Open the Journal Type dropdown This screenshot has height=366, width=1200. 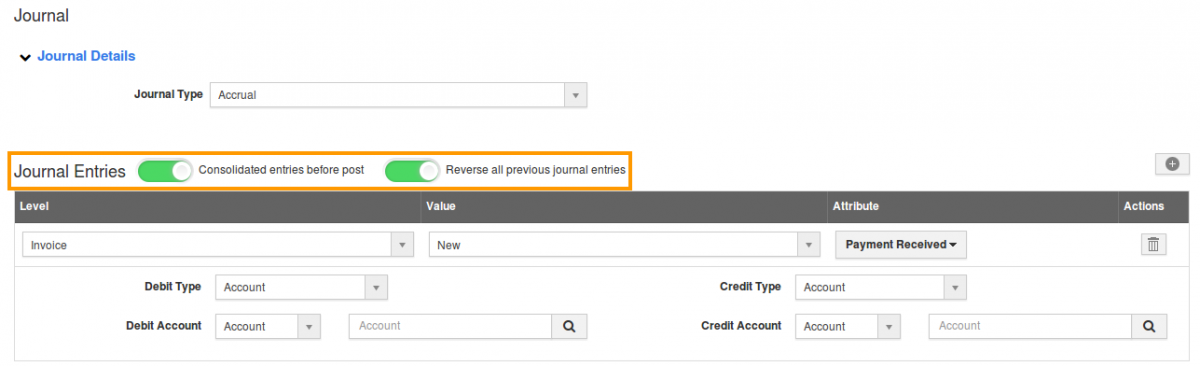(398, 95)
